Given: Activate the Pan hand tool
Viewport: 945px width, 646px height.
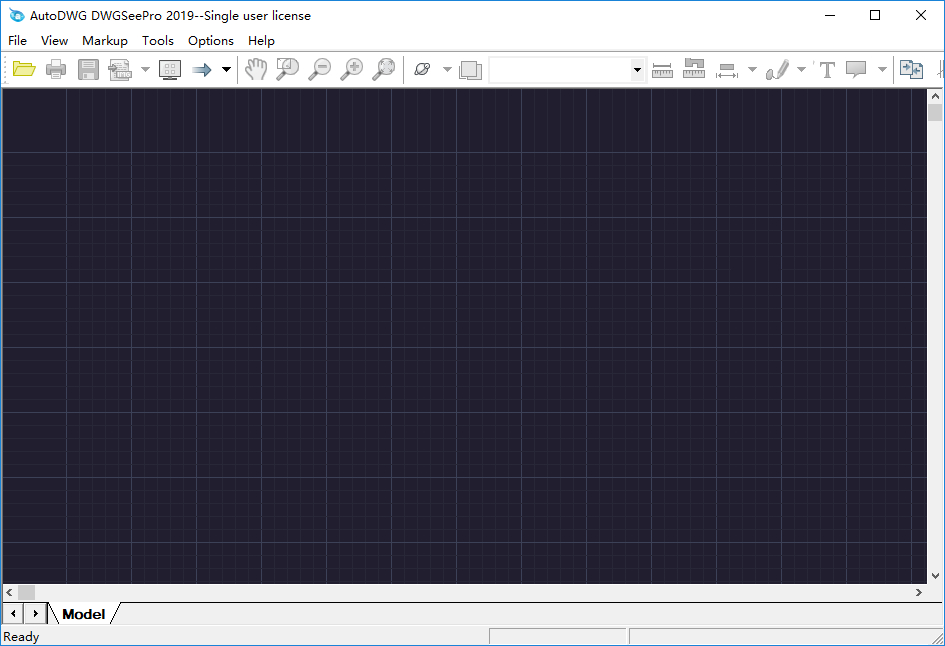Looking at the screenshot, I should pos(256,69).
